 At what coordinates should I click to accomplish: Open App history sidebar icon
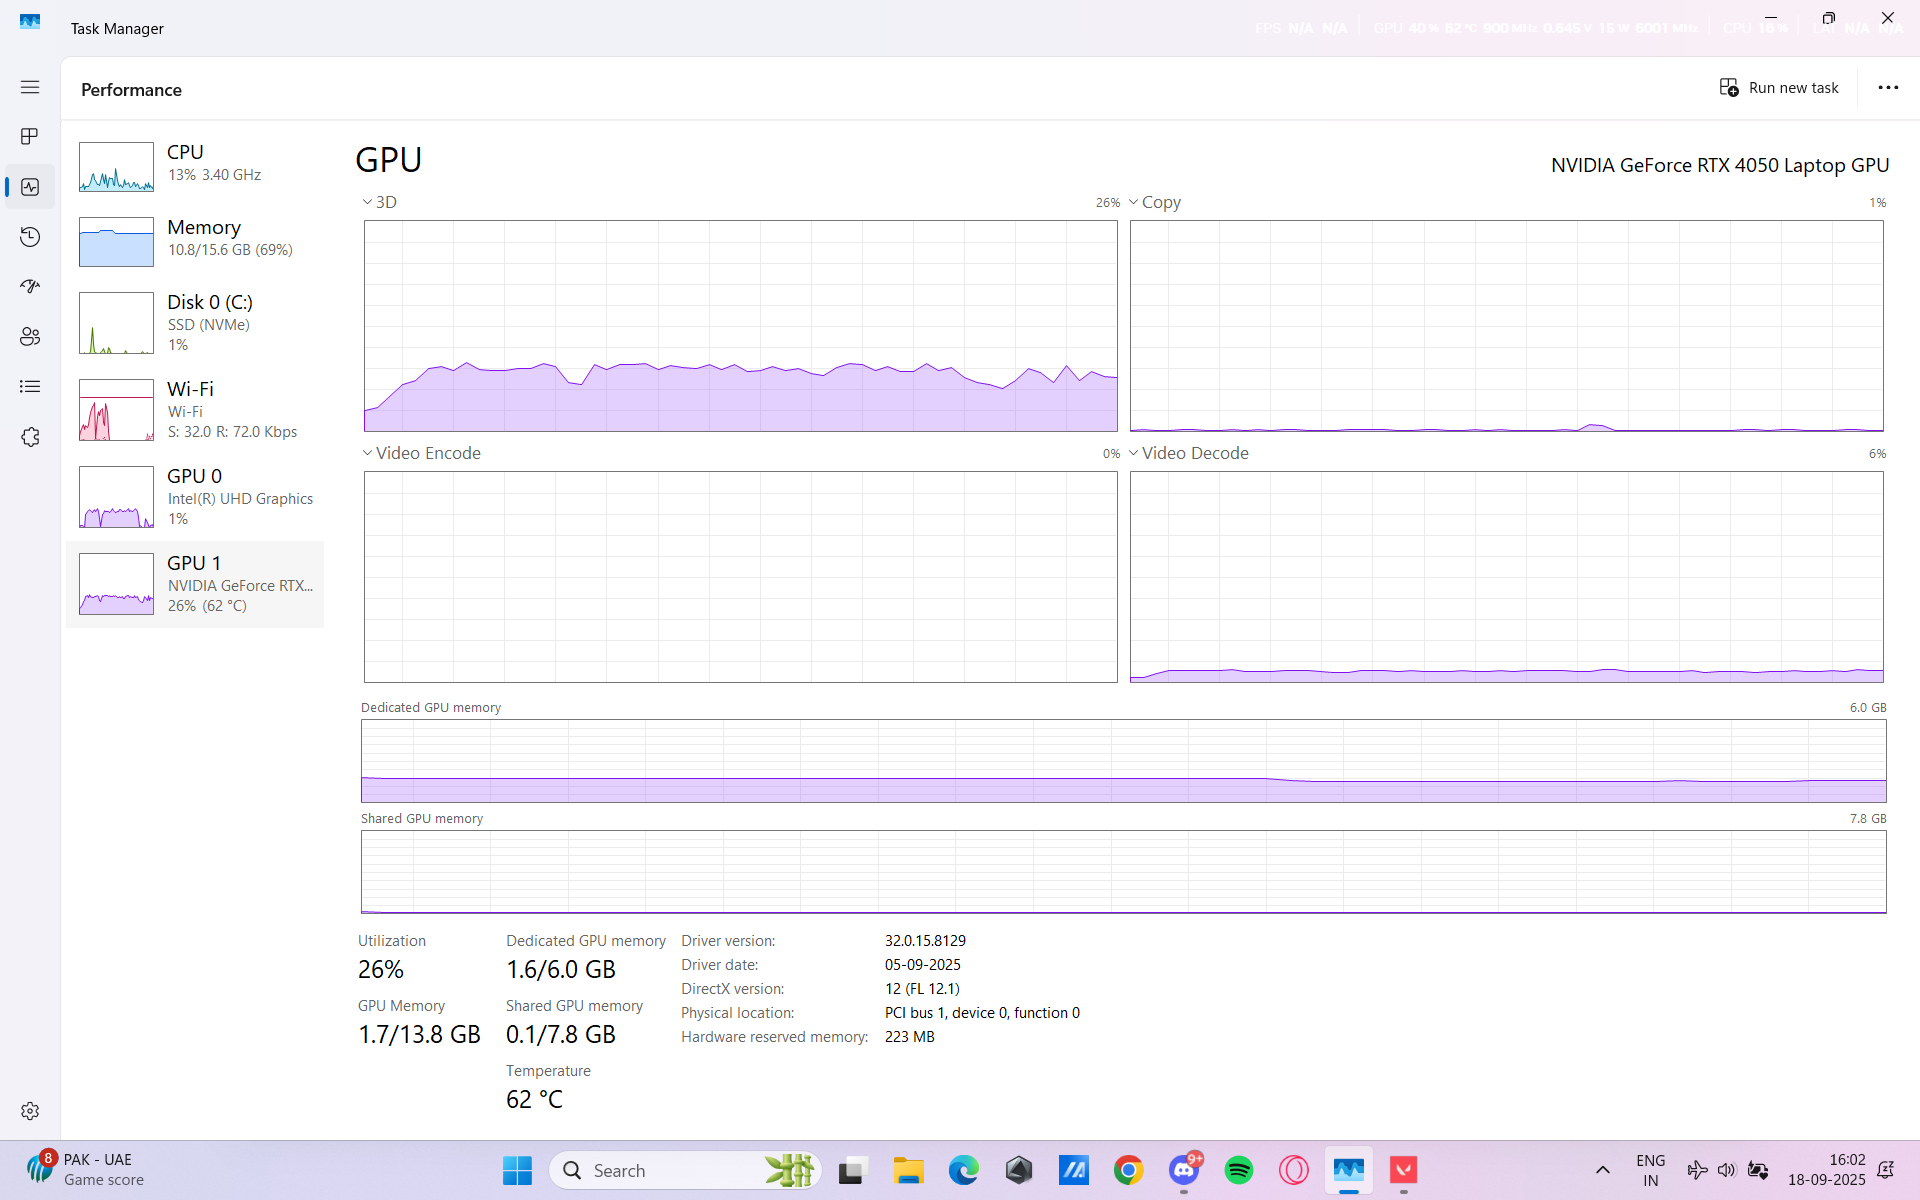pos(30,237)
